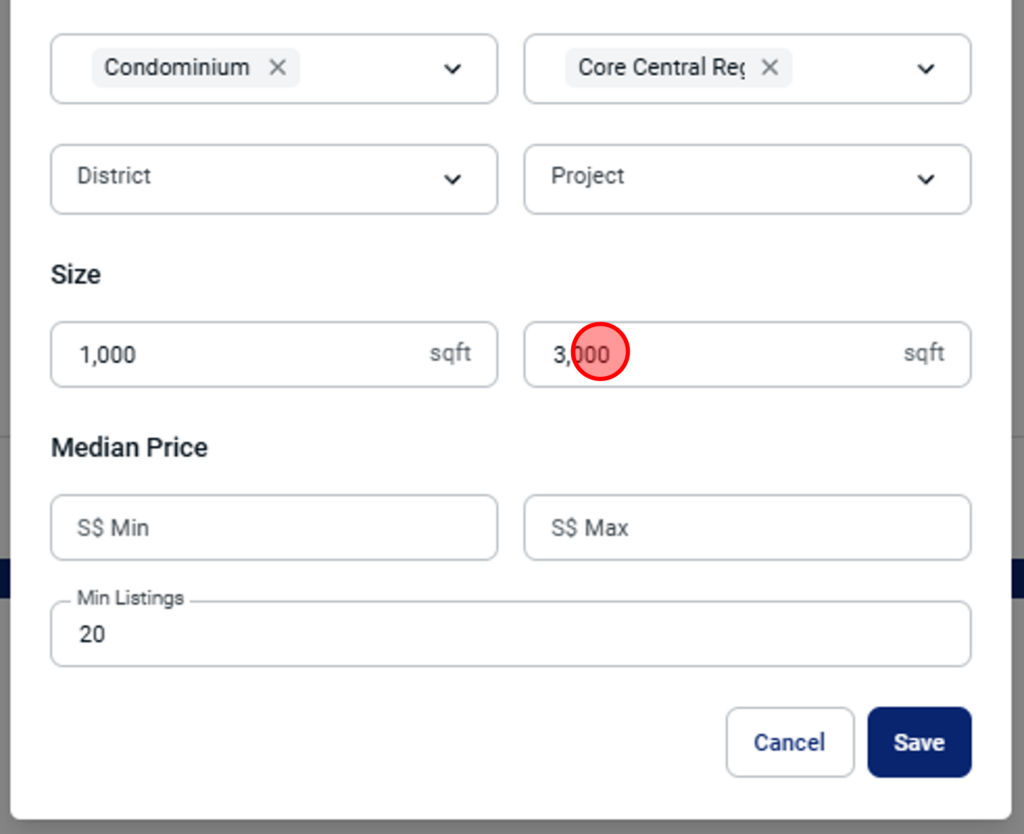This screenshot has height=834, width=1024.
Task: Cancel the filter dialog
Action: (790, 742)
